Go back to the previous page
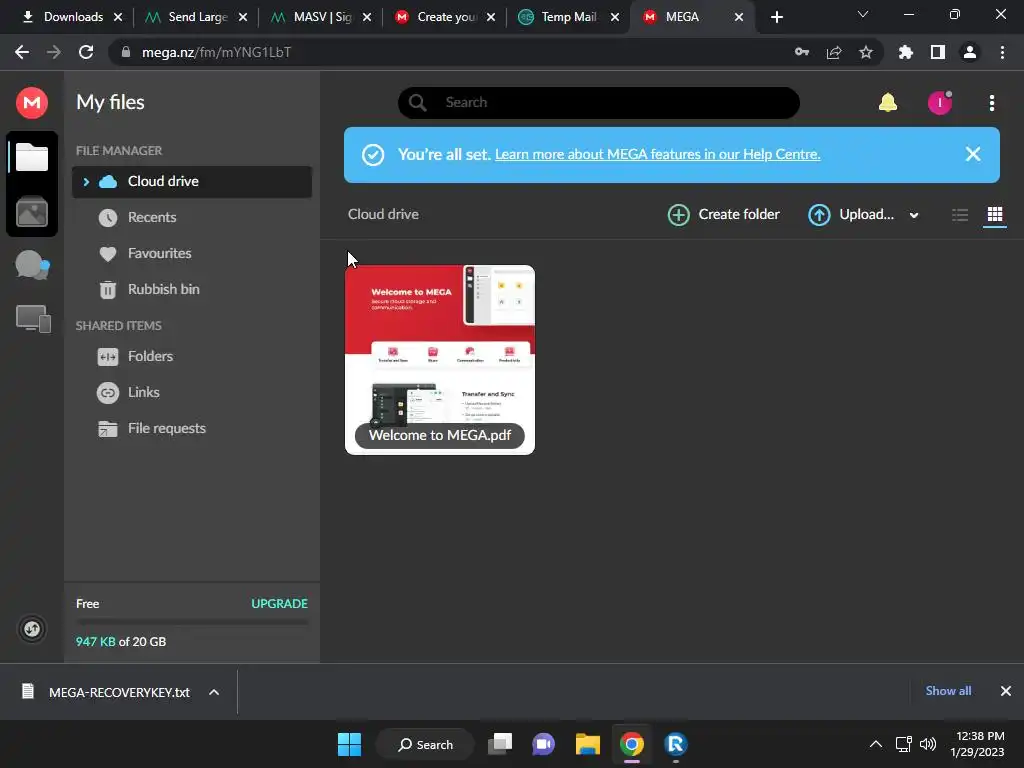The image size is (1024, 768). 22,52
